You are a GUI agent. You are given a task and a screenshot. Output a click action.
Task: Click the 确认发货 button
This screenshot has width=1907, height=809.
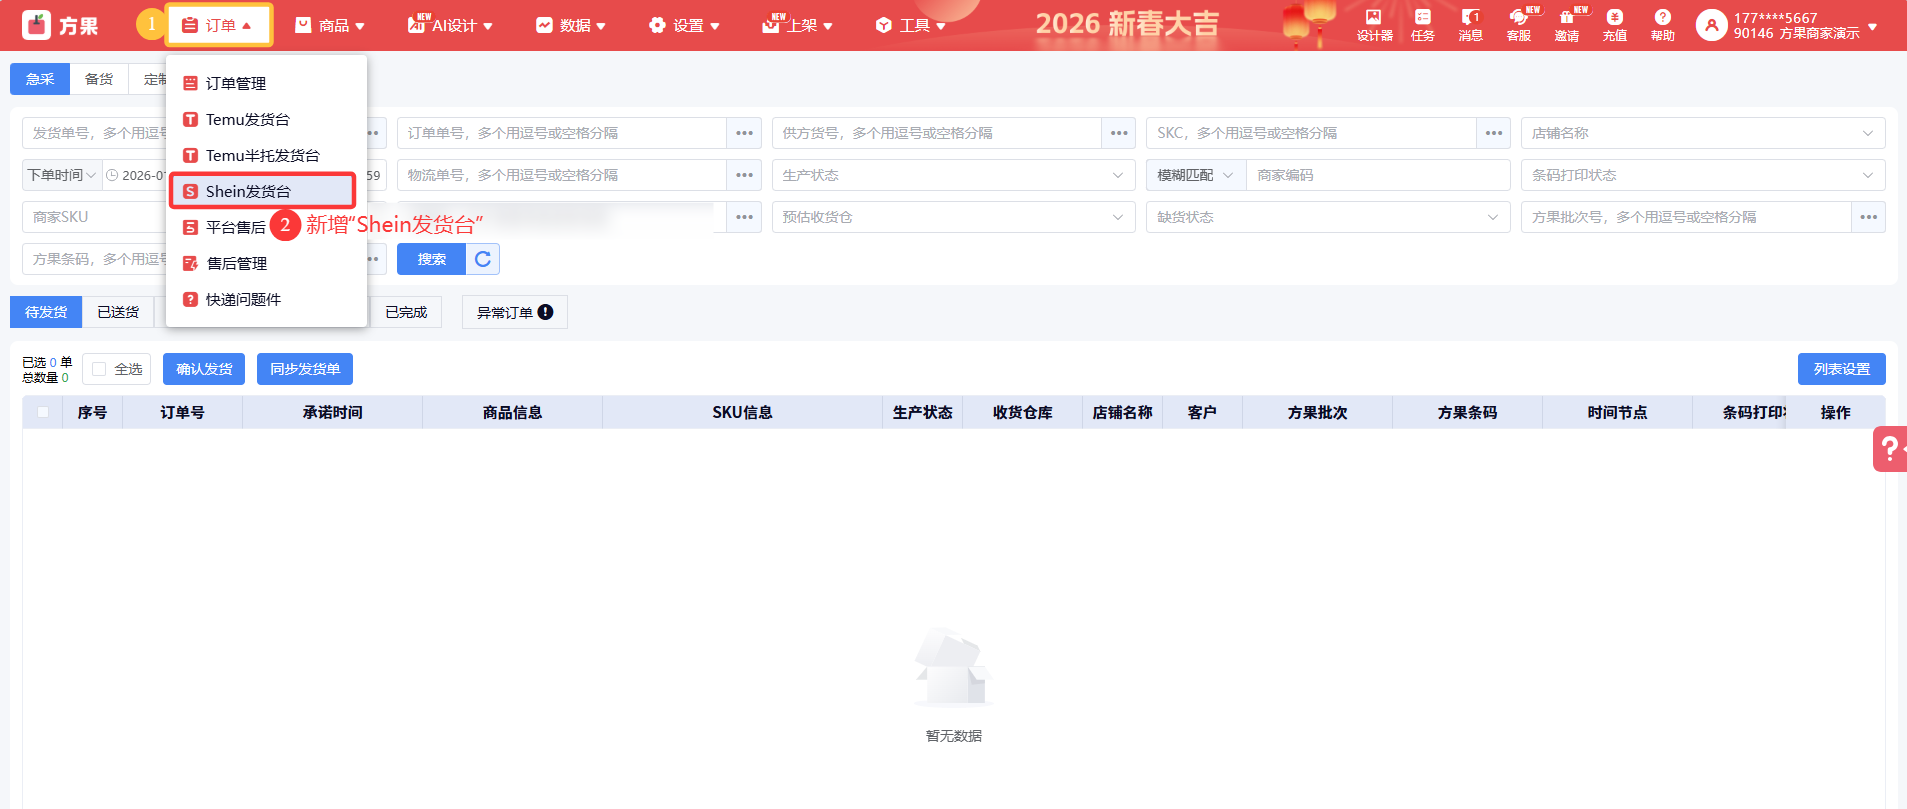pos(204,369)
